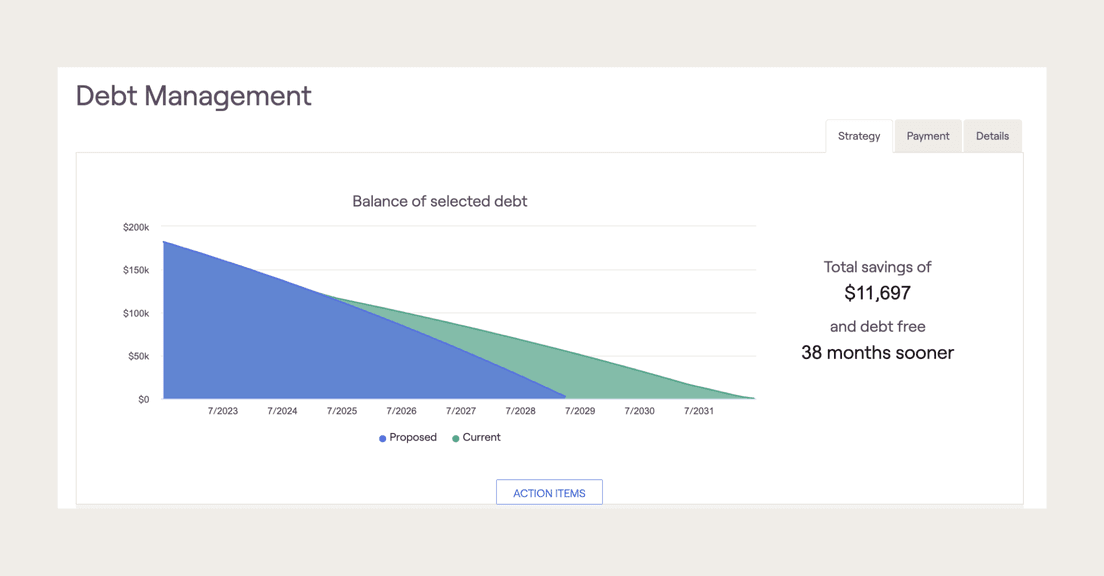Toggle the Current series visibility
Screen dimensions: 1104x576
(476, 438)
